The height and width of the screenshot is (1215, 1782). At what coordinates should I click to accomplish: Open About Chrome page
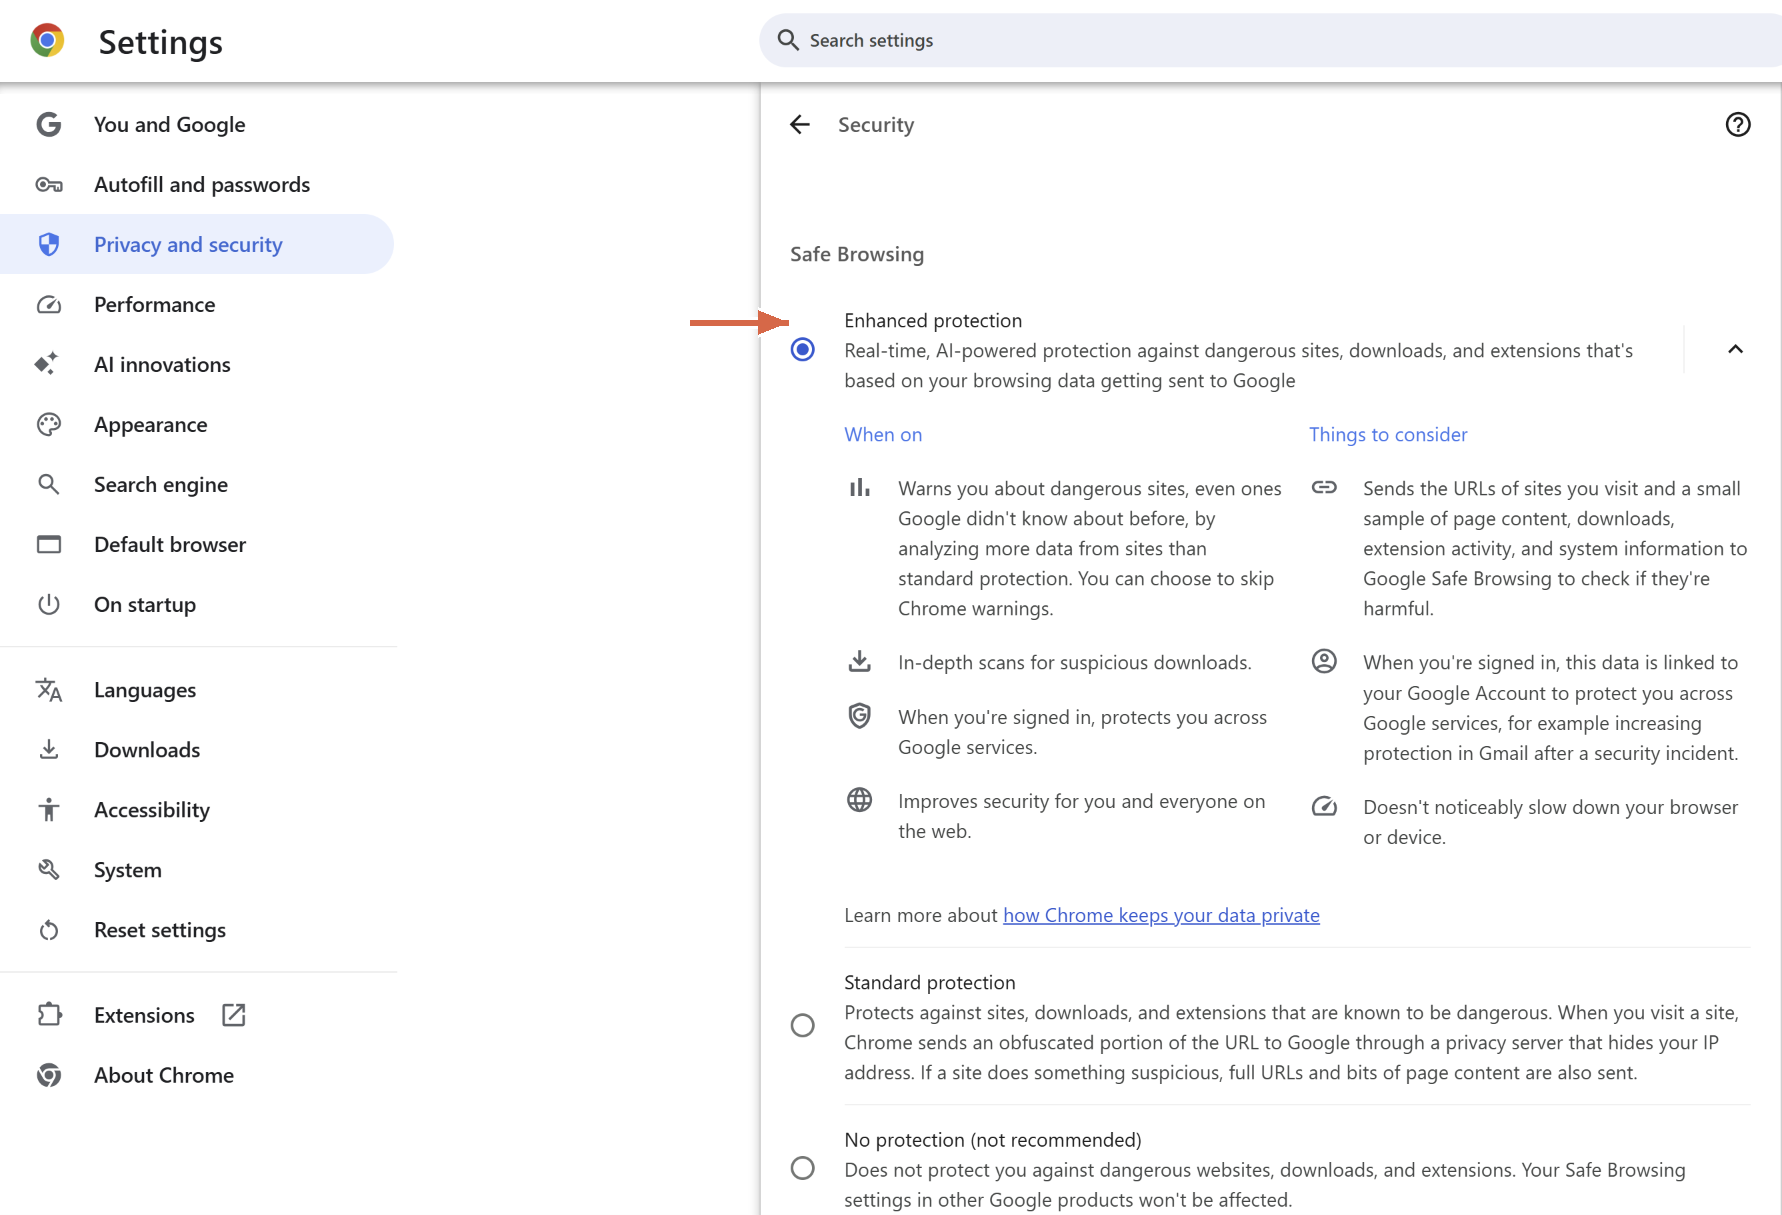point(197,1075)
